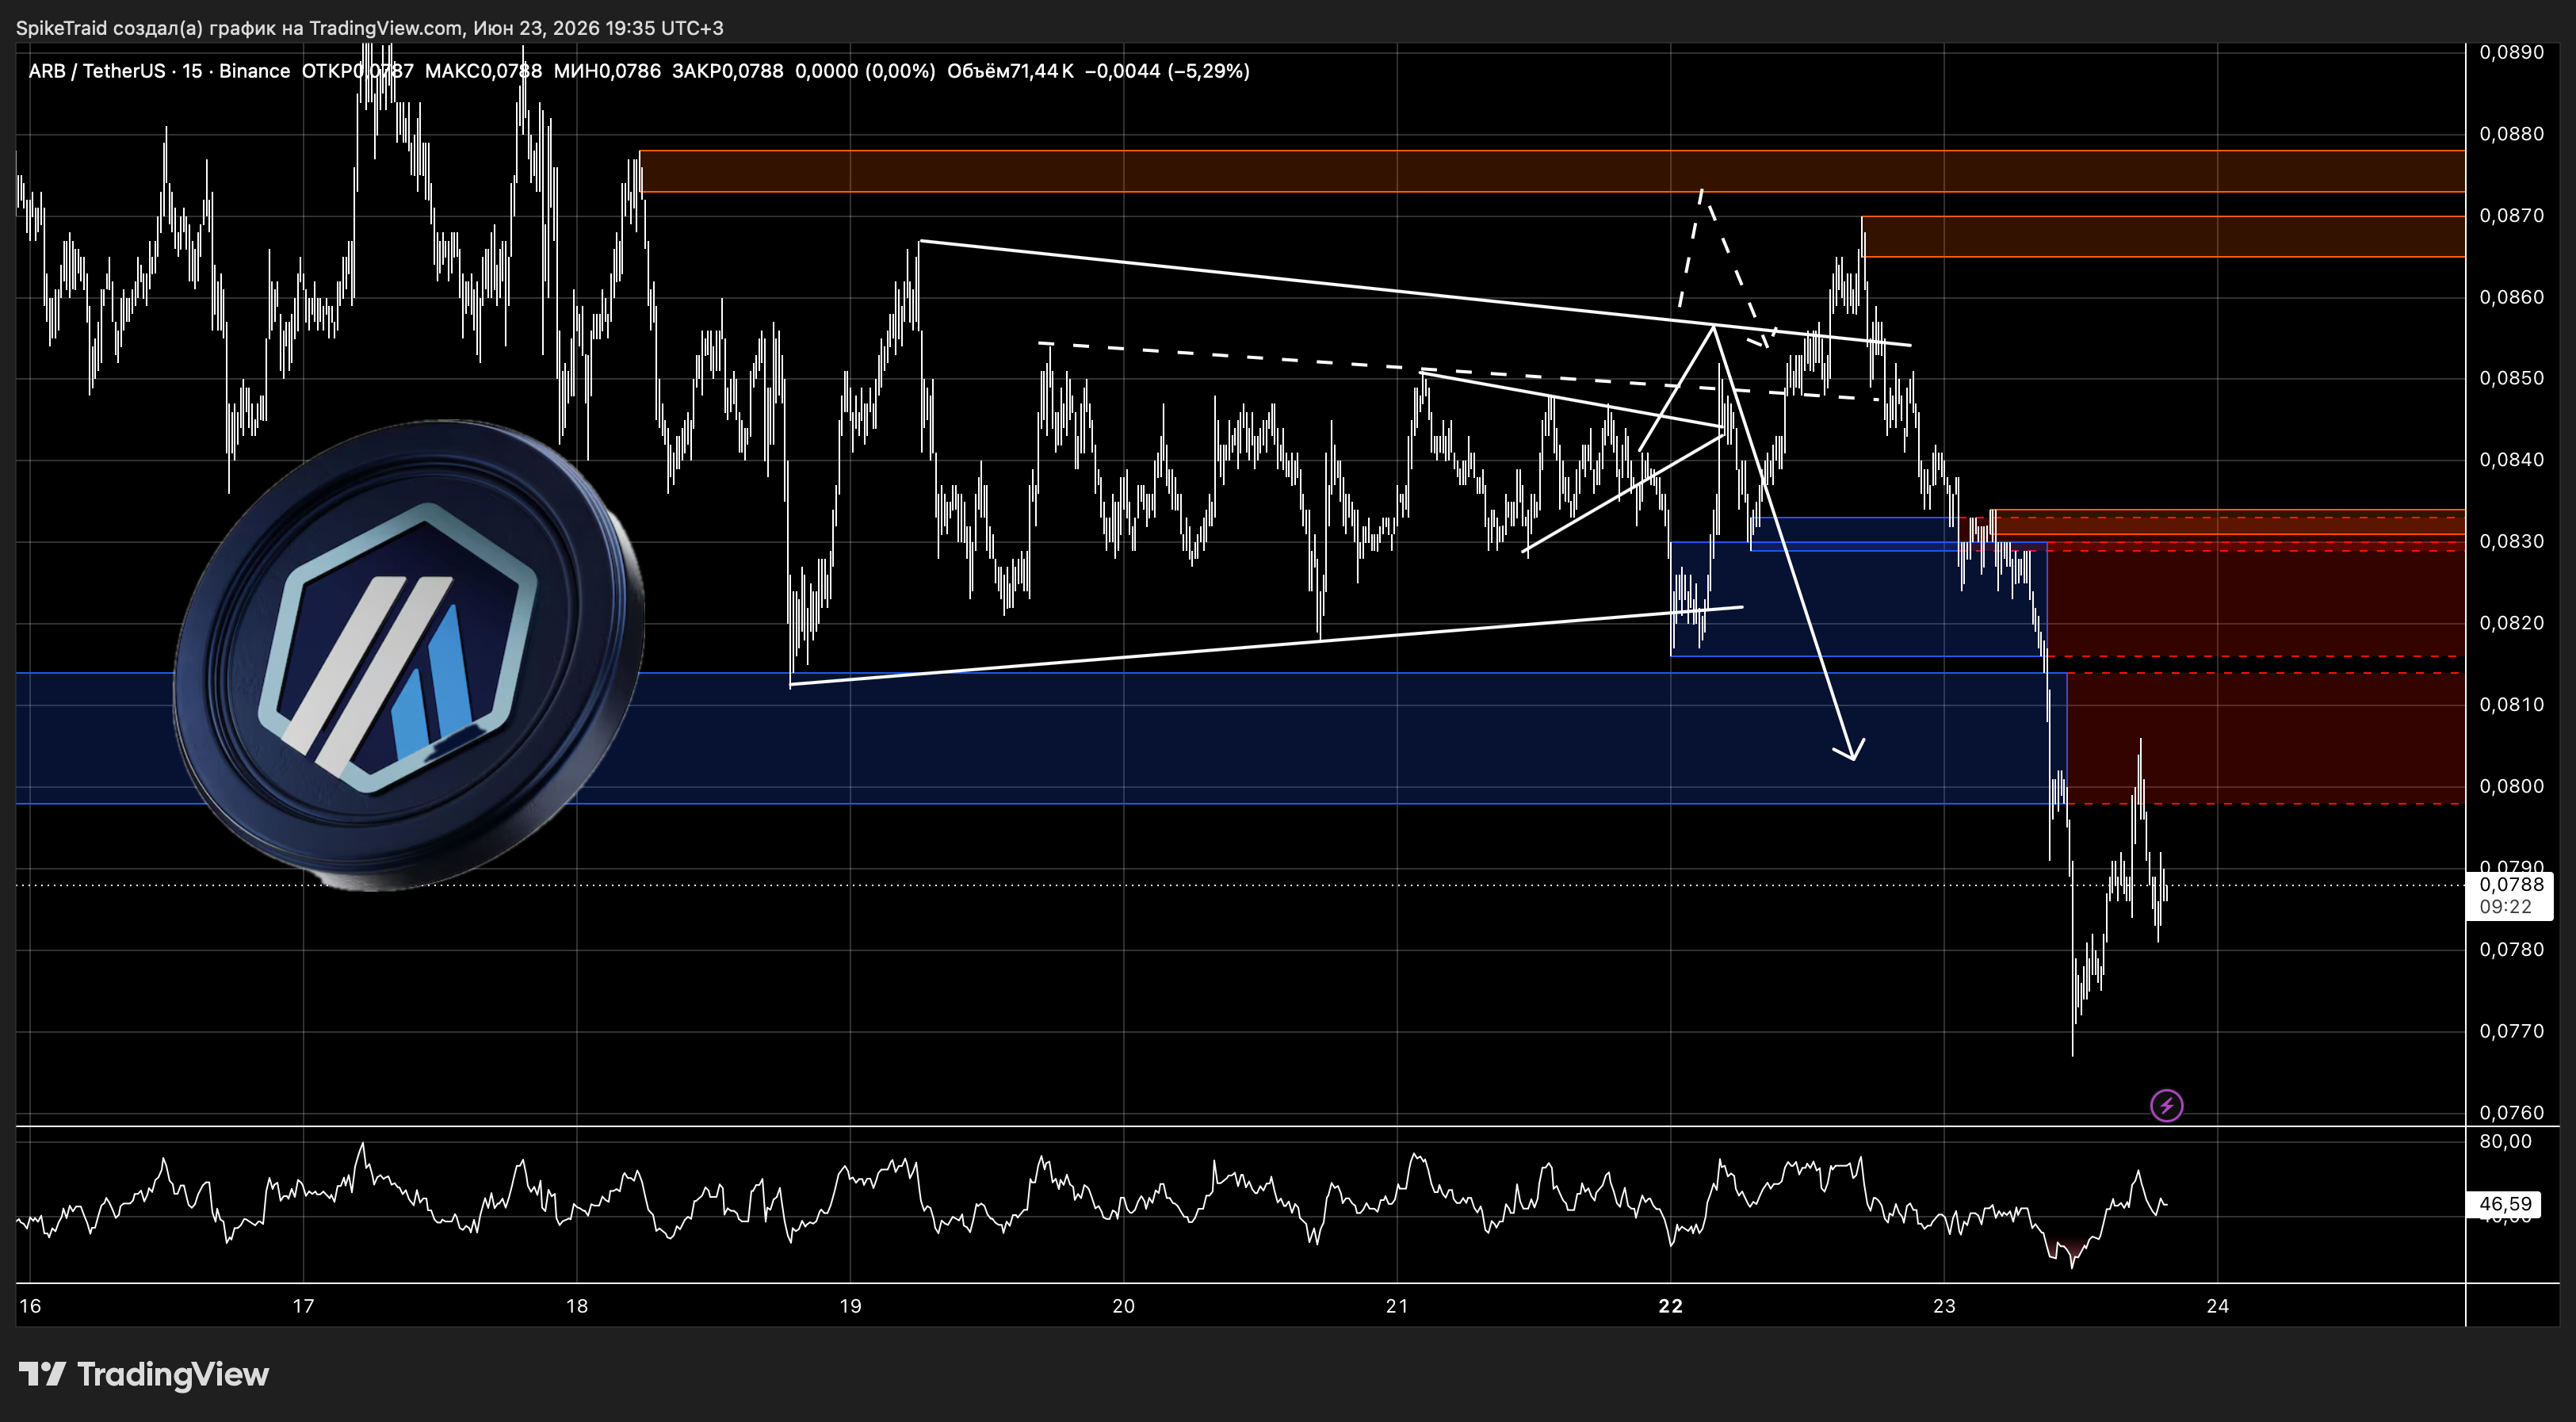This screenshot has width=2576, height=1422.
Task: Click the RSI value label 46,59
Action: coord(2506,1204)
